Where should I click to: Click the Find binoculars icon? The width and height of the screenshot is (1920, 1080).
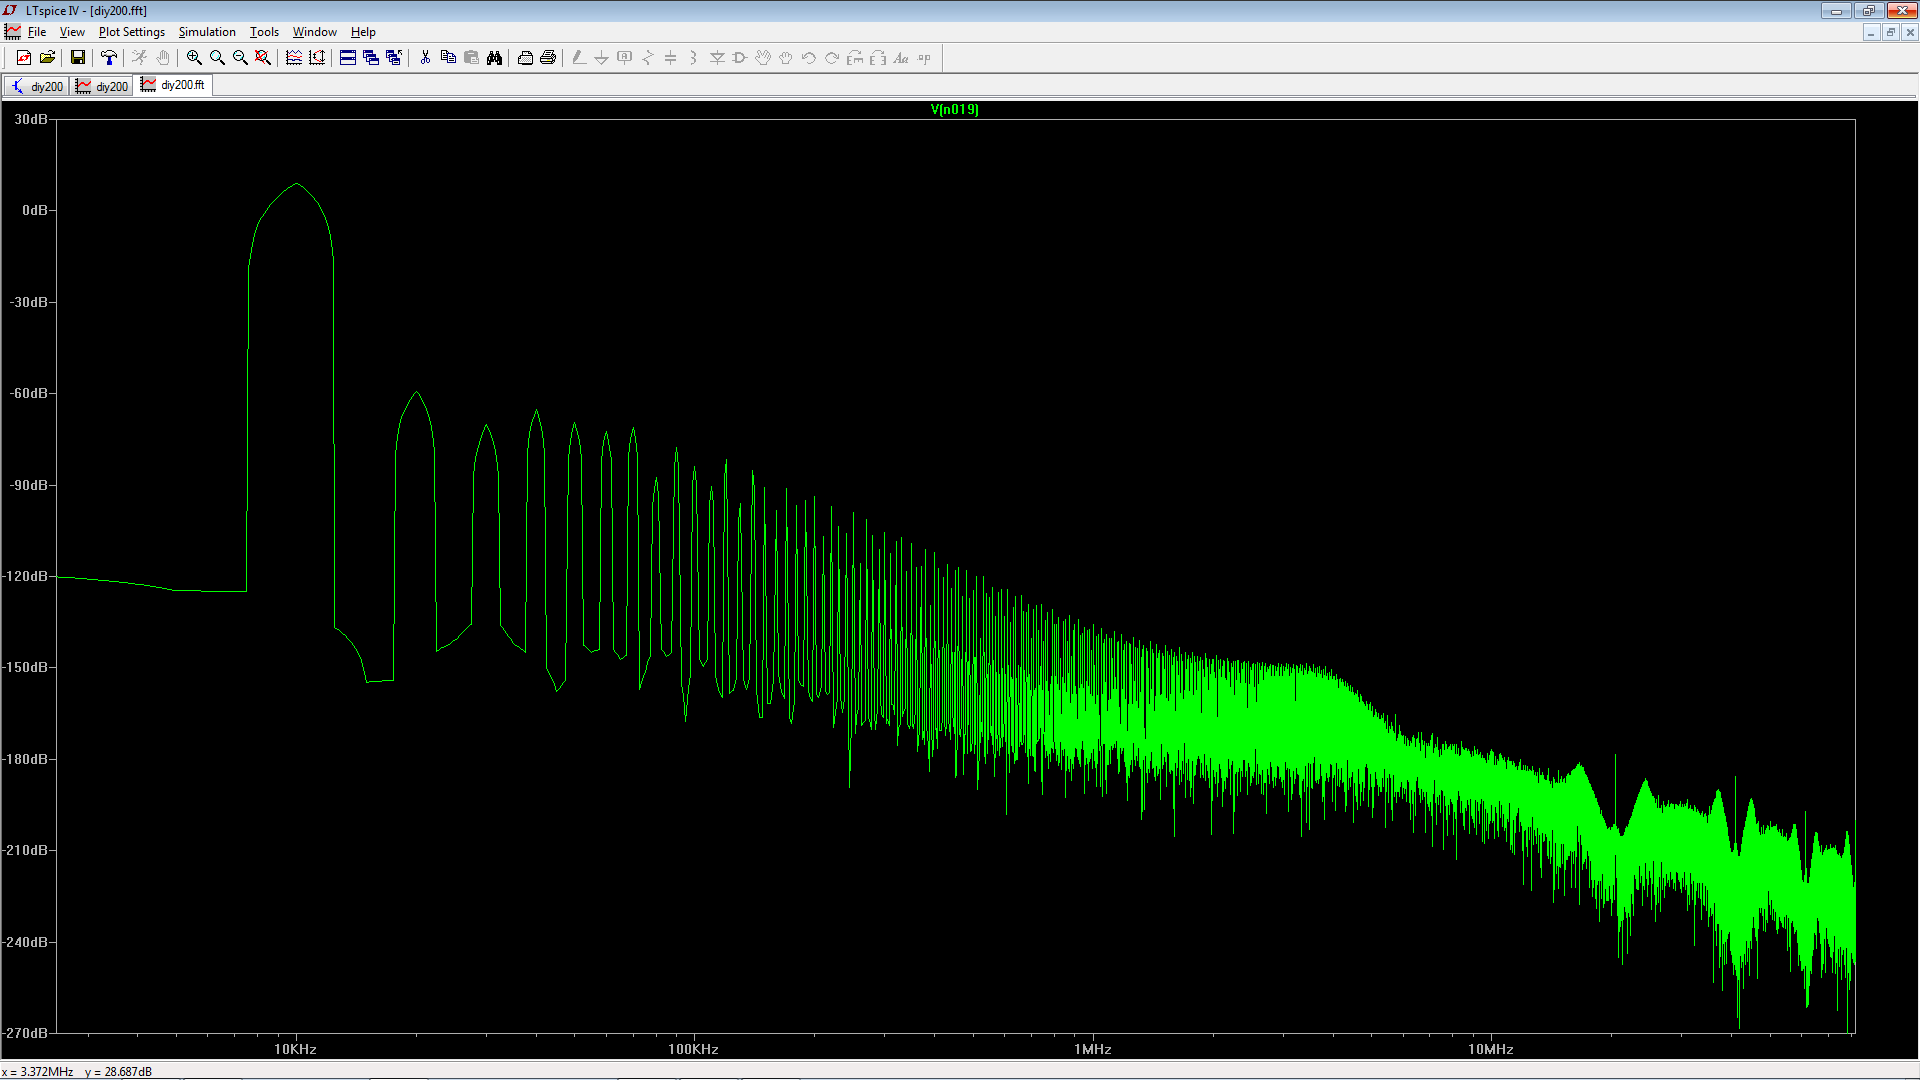(494, 58)
